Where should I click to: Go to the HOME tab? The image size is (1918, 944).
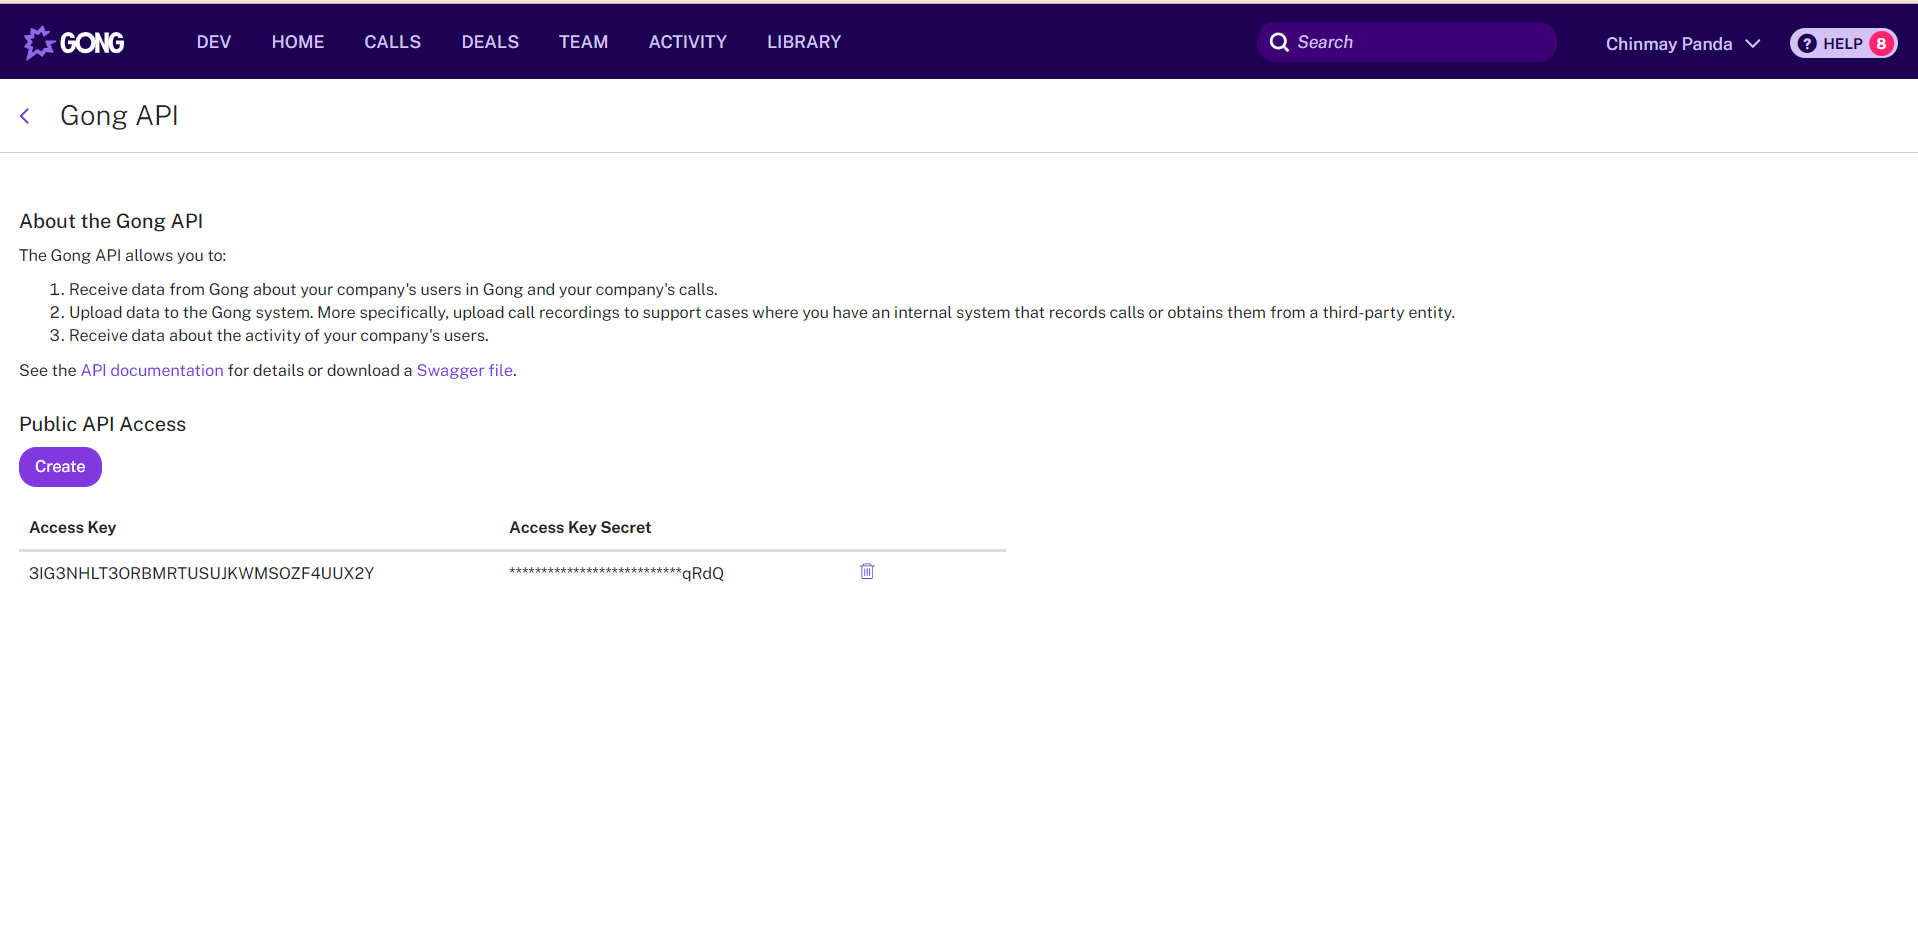(298, 42)
